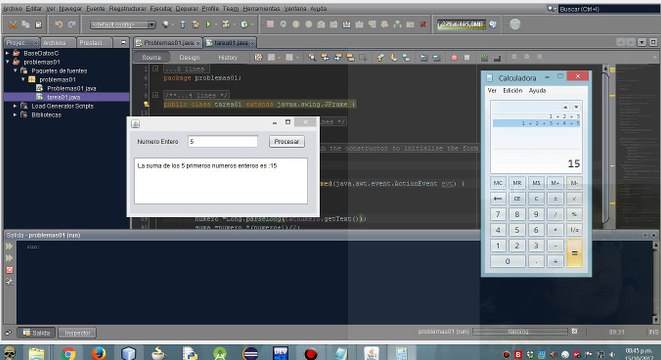Screen dimensions: 661x360
Task: Click the calculator equals button
Action: [574, 253]
